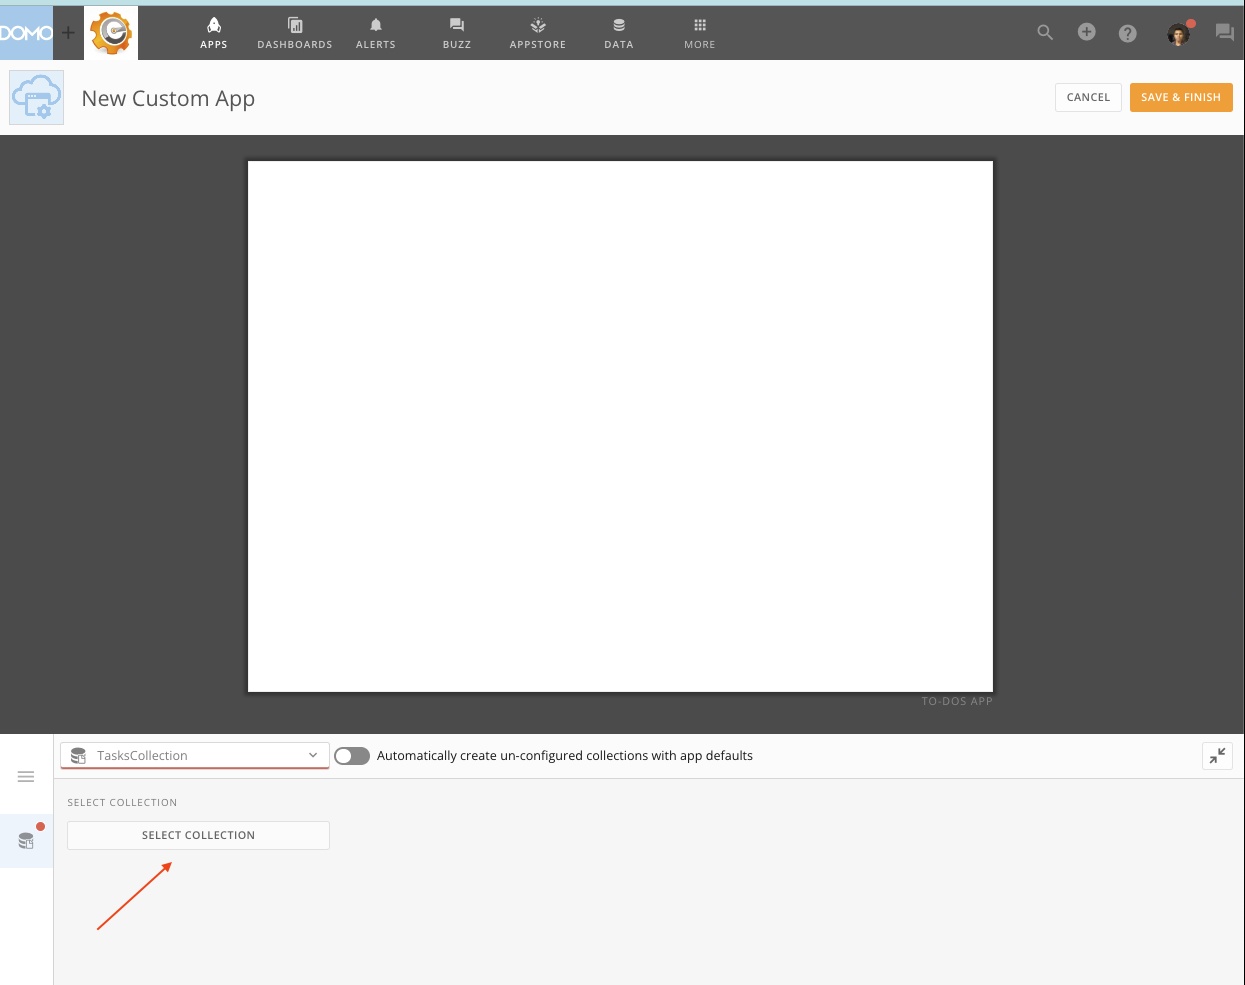Click the search magnifier icon
The image size is (1245, 985).
(1045, 33)
